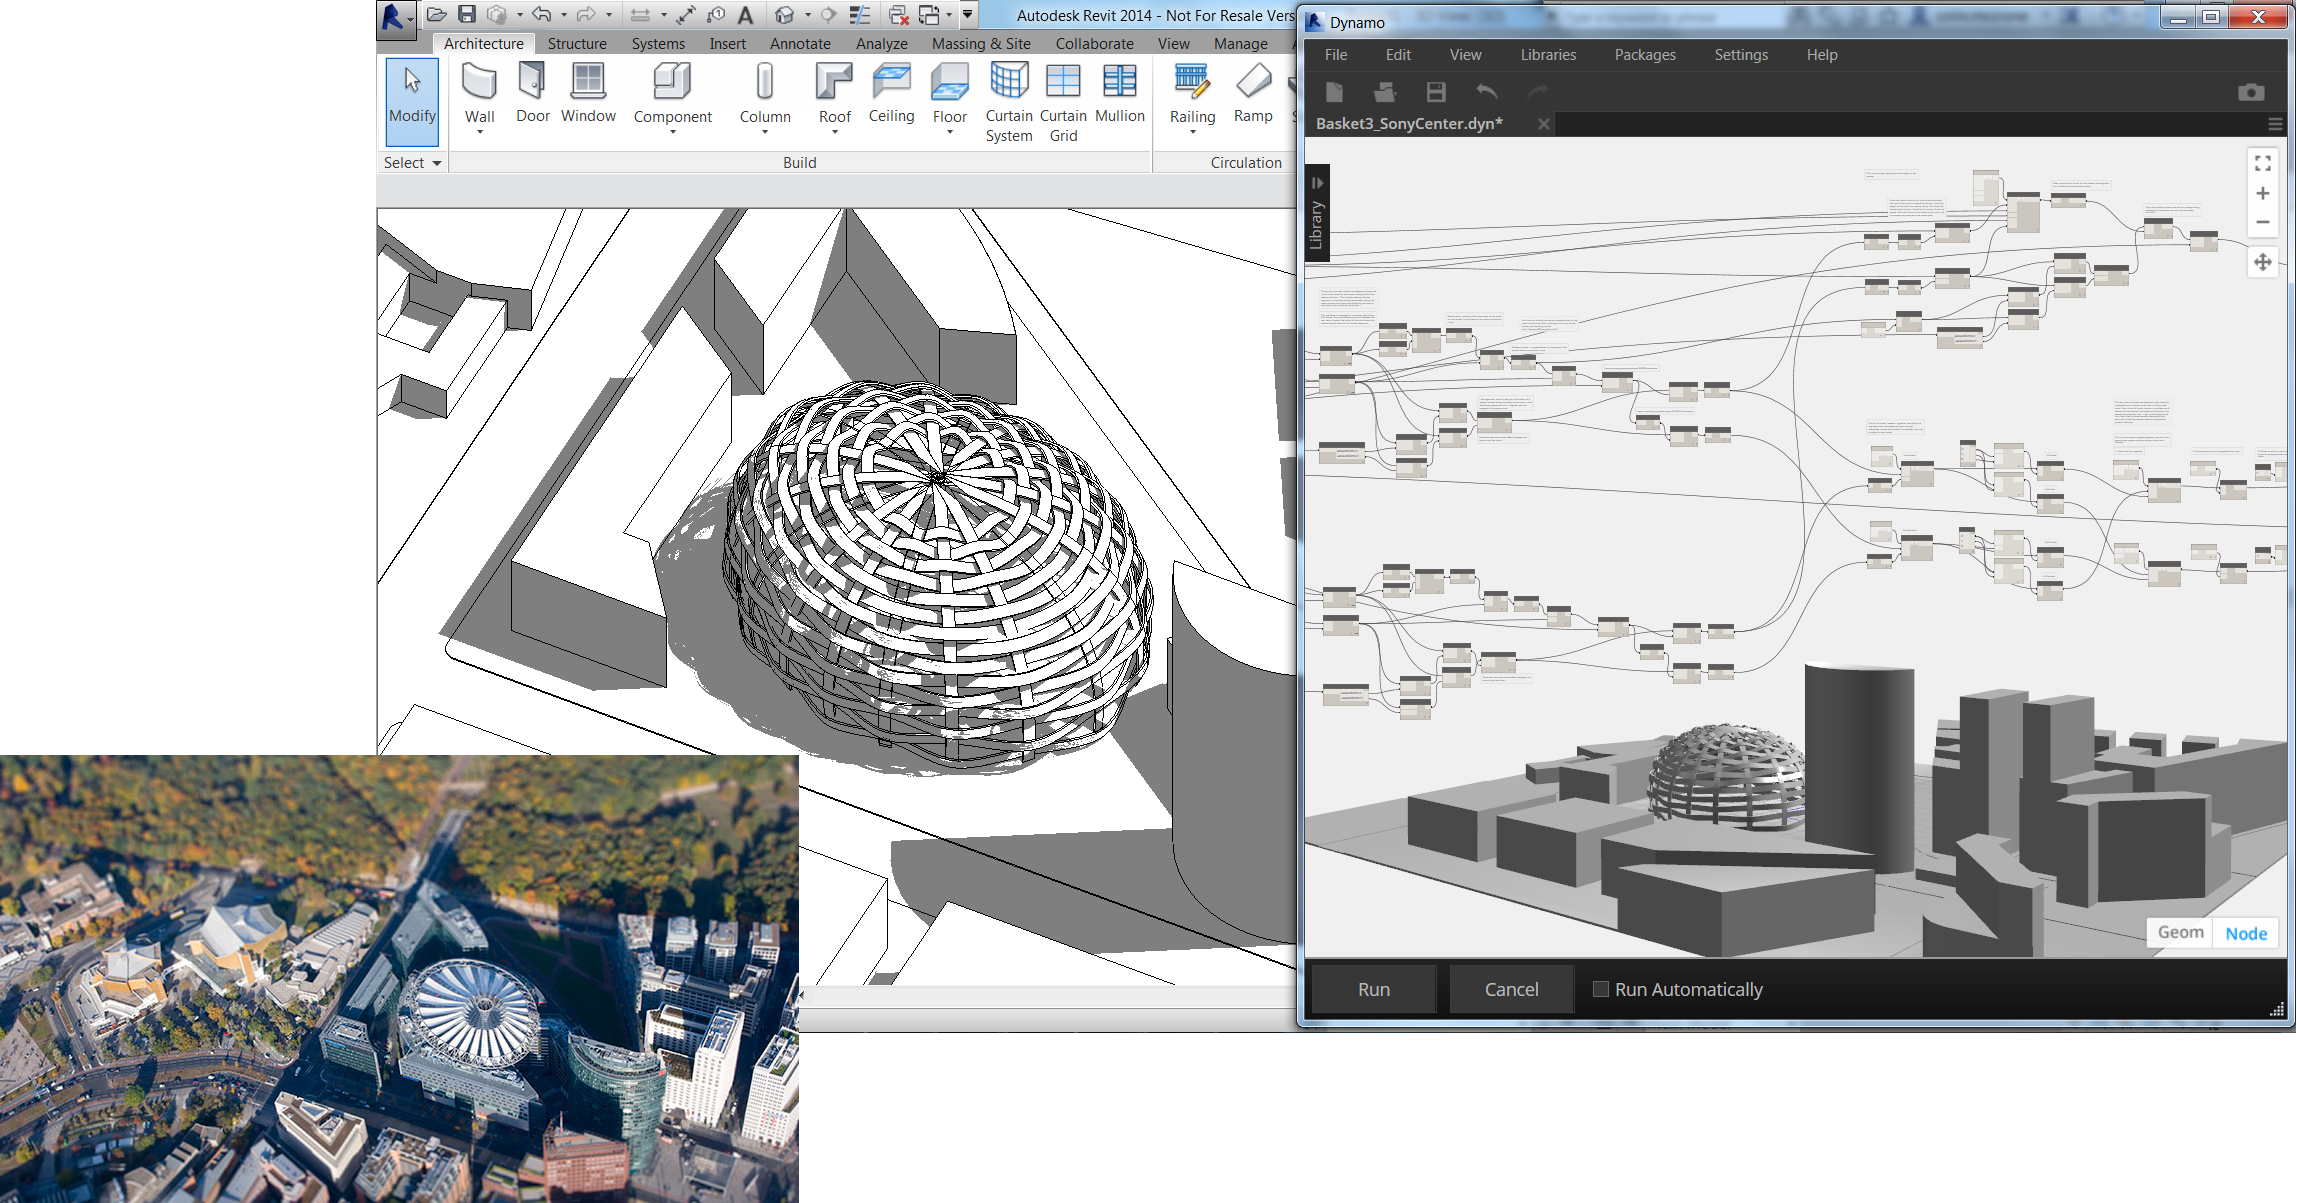Click the camera screenshot icon in Dynamo
Viewport: 2297px width, 1203px height.
coord(2251,92)
